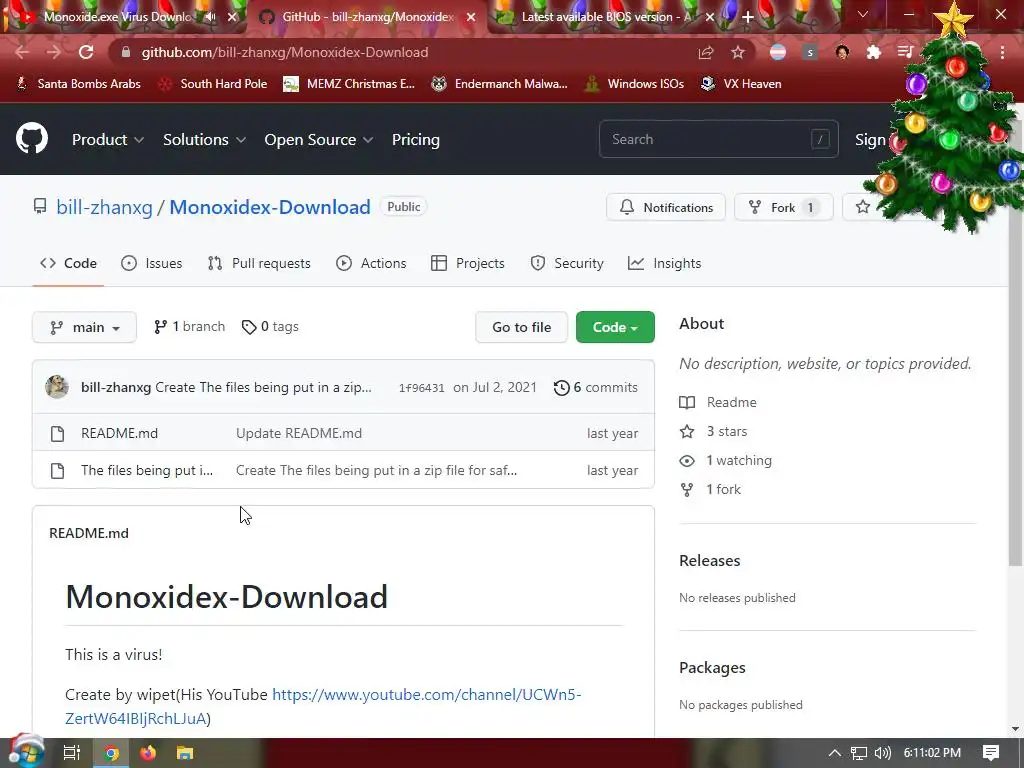Expand the Open Source menu

coord(319,139)
